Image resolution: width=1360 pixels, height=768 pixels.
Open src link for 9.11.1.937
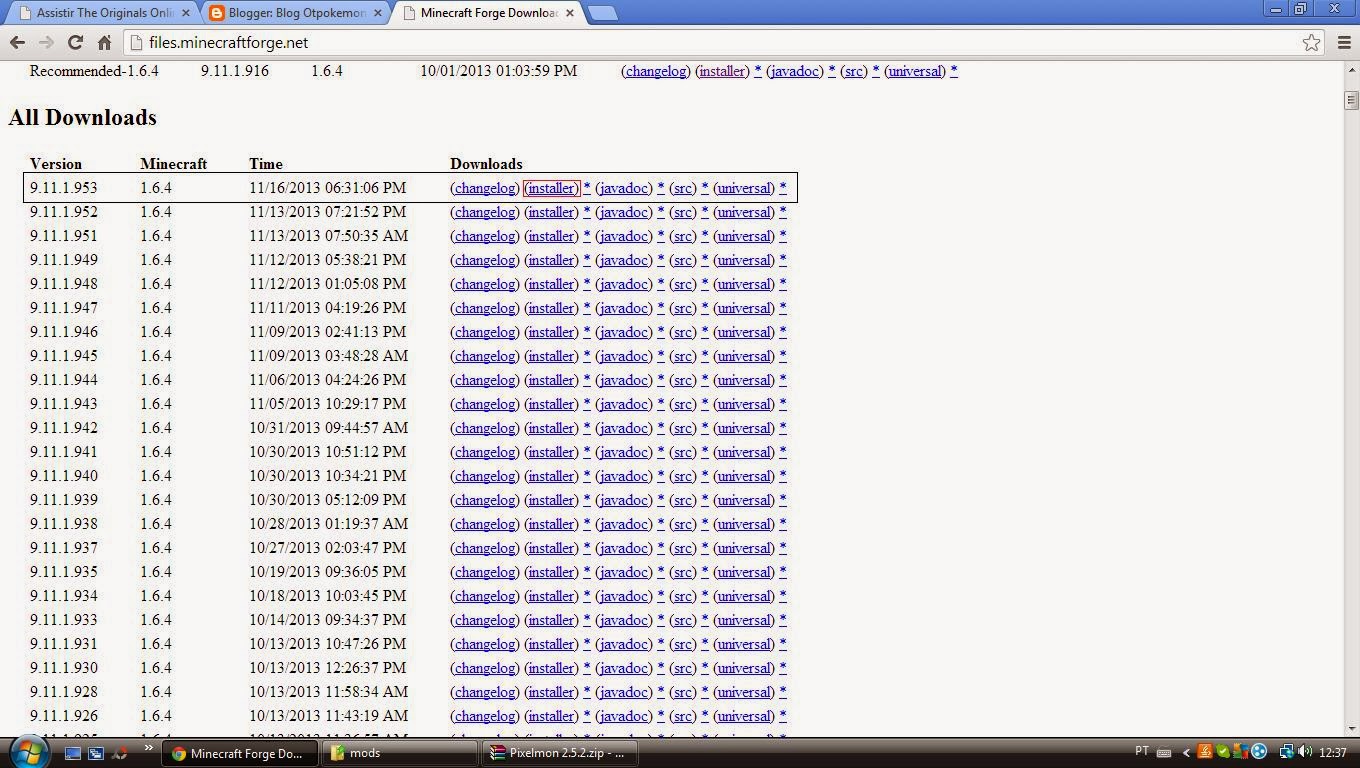point(683,548)
